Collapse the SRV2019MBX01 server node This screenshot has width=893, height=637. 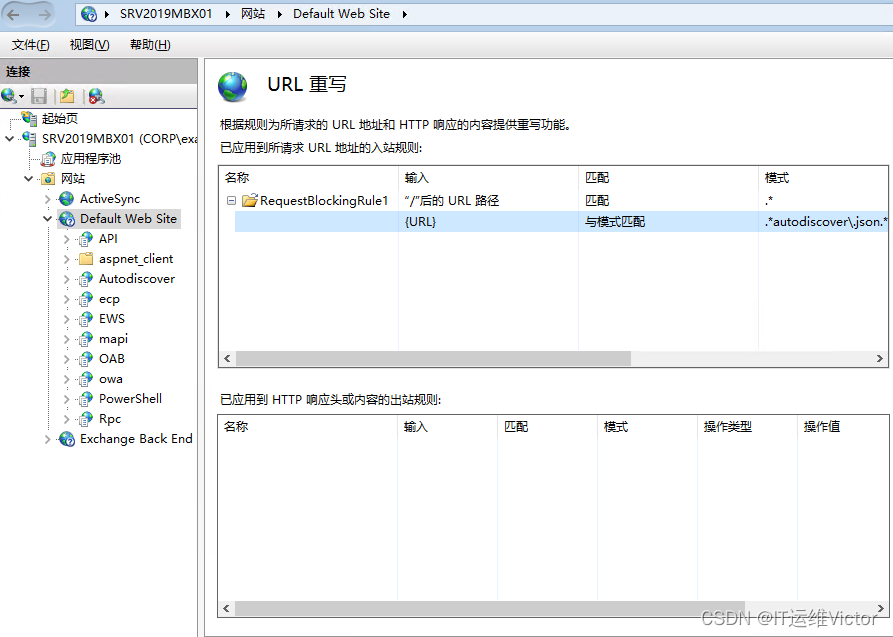[10, 138]
